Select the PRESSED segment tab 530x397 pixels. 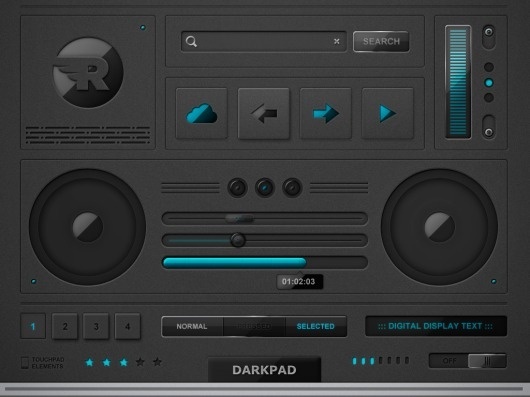(x=254, y=326)
